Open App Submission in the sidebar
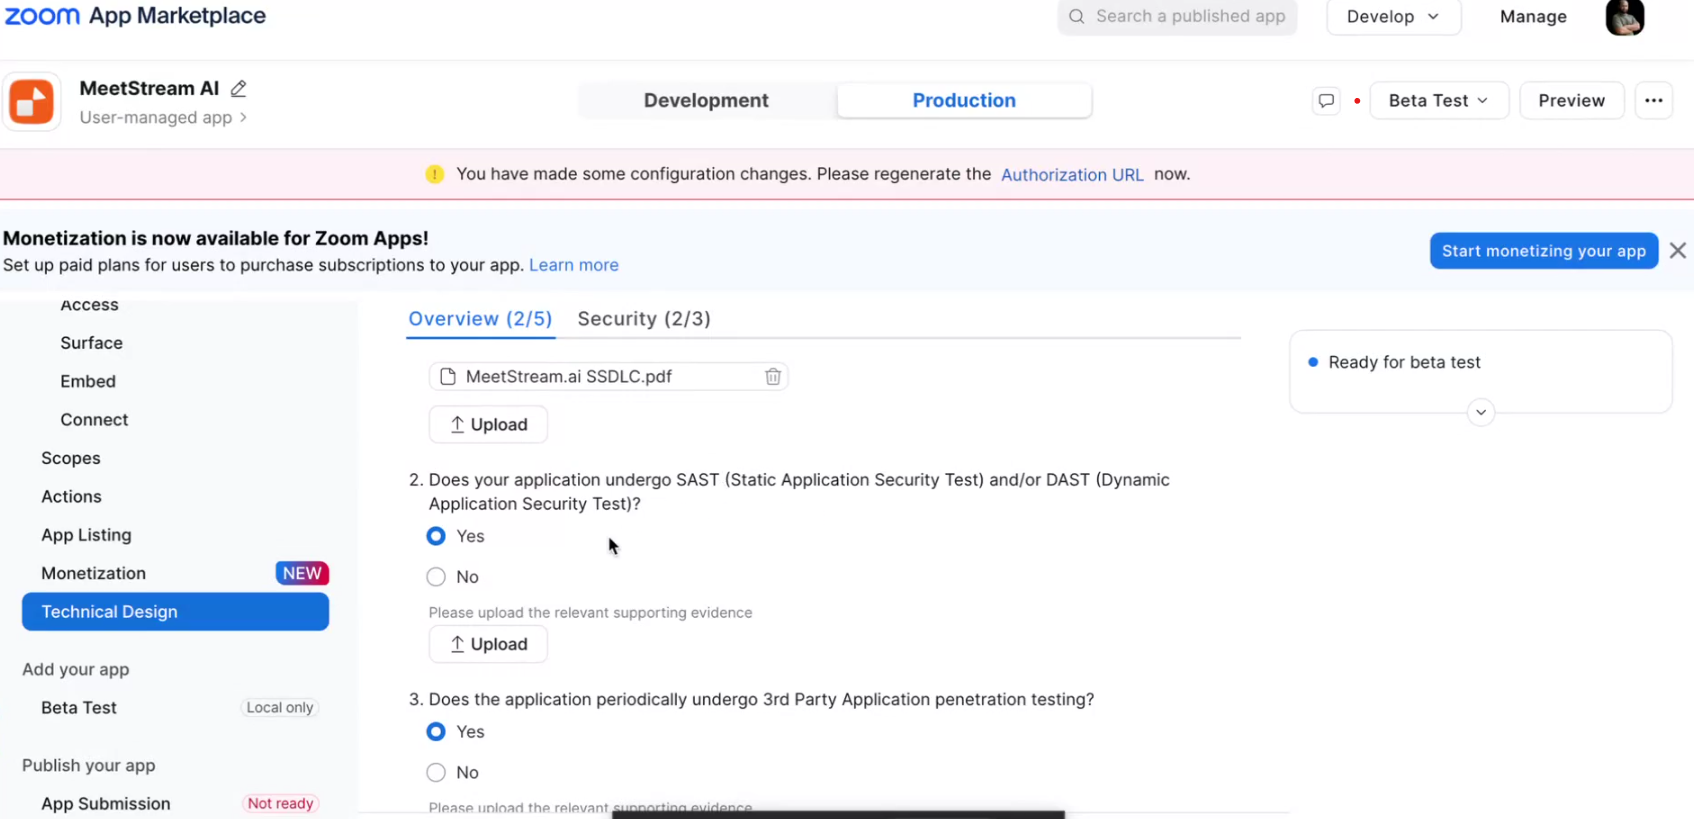Viewport: 1694px width, 819px height. click(105, 804)
